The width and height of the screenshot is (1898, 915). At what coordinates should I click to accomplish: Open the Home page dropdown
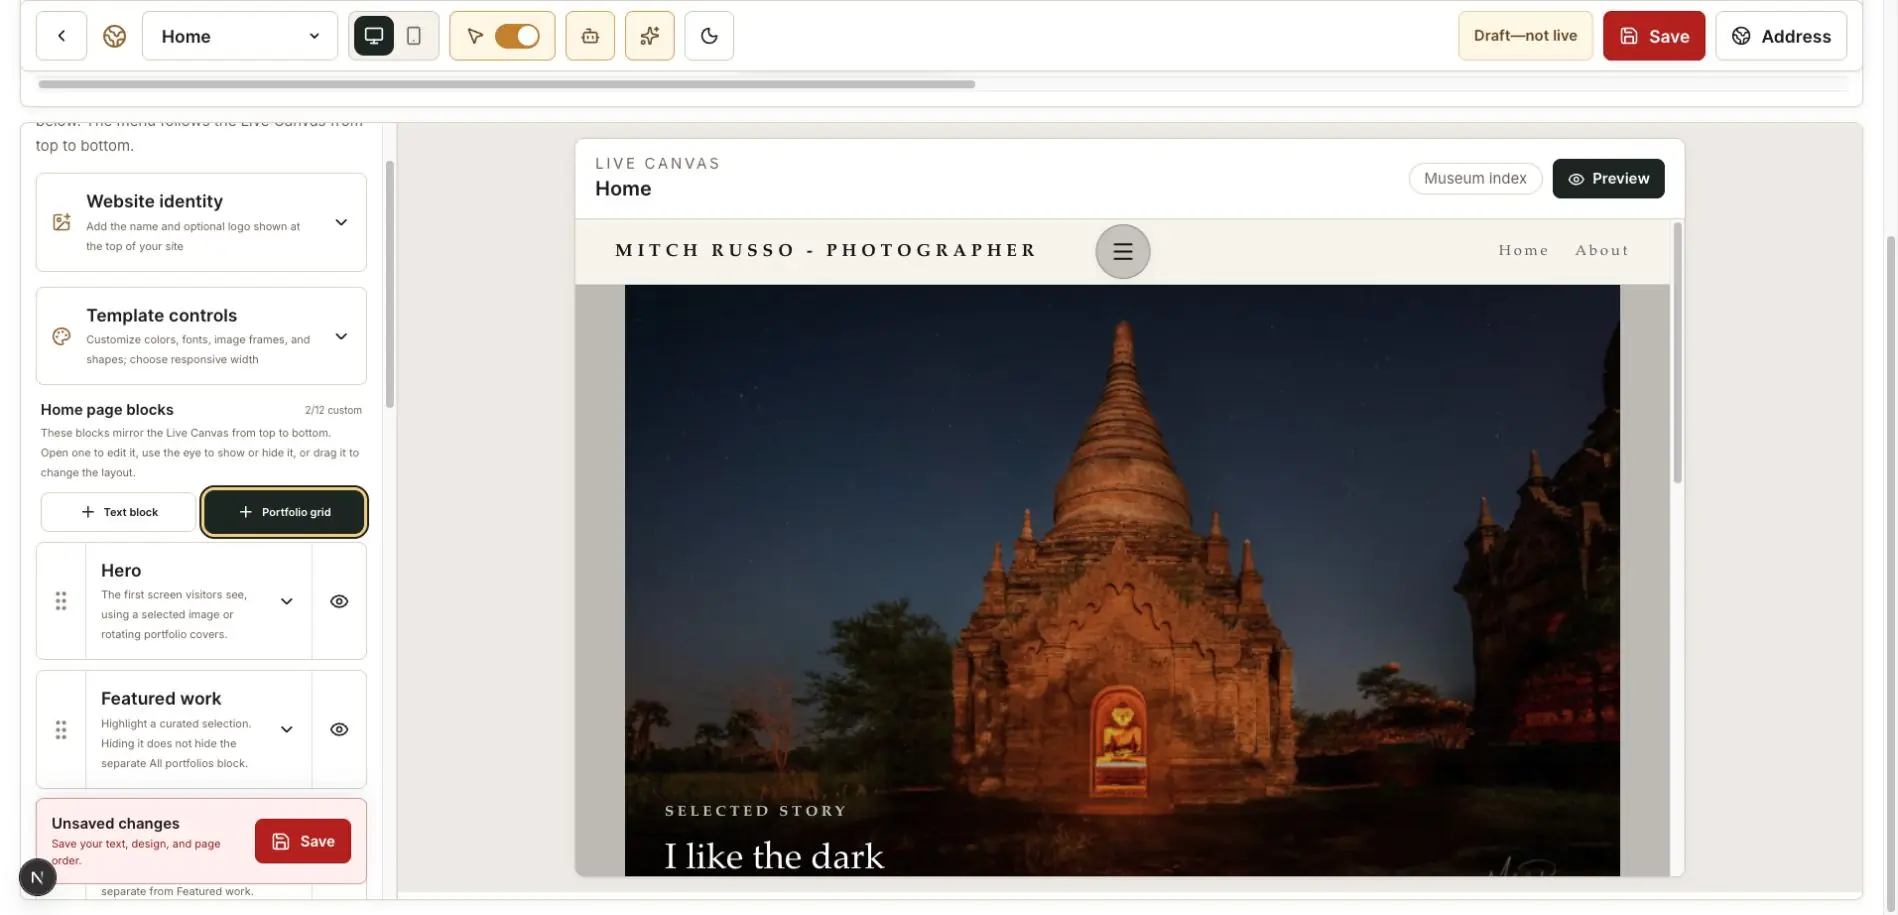coord(240,36)
